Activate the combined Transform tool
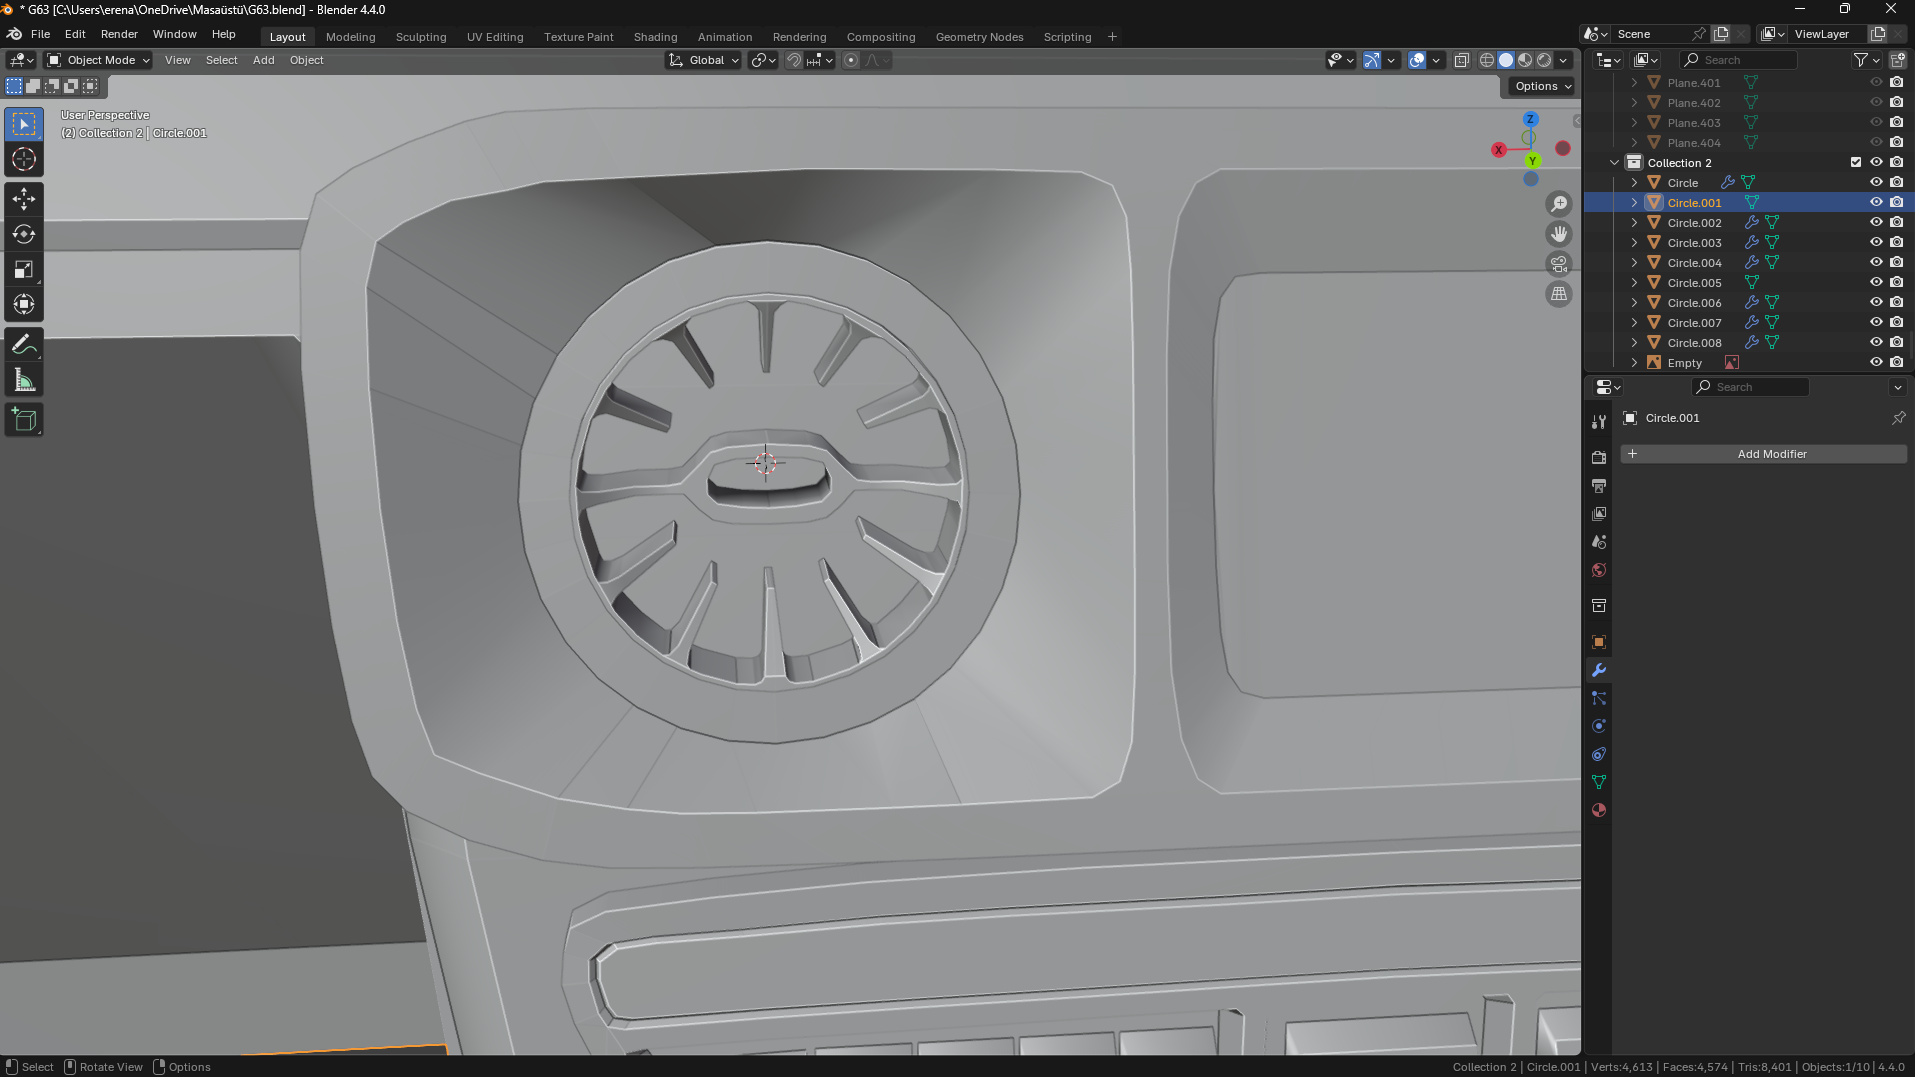Image resolution: width=1915 pixels, height=1077 pixels. [x=24, y=304]
